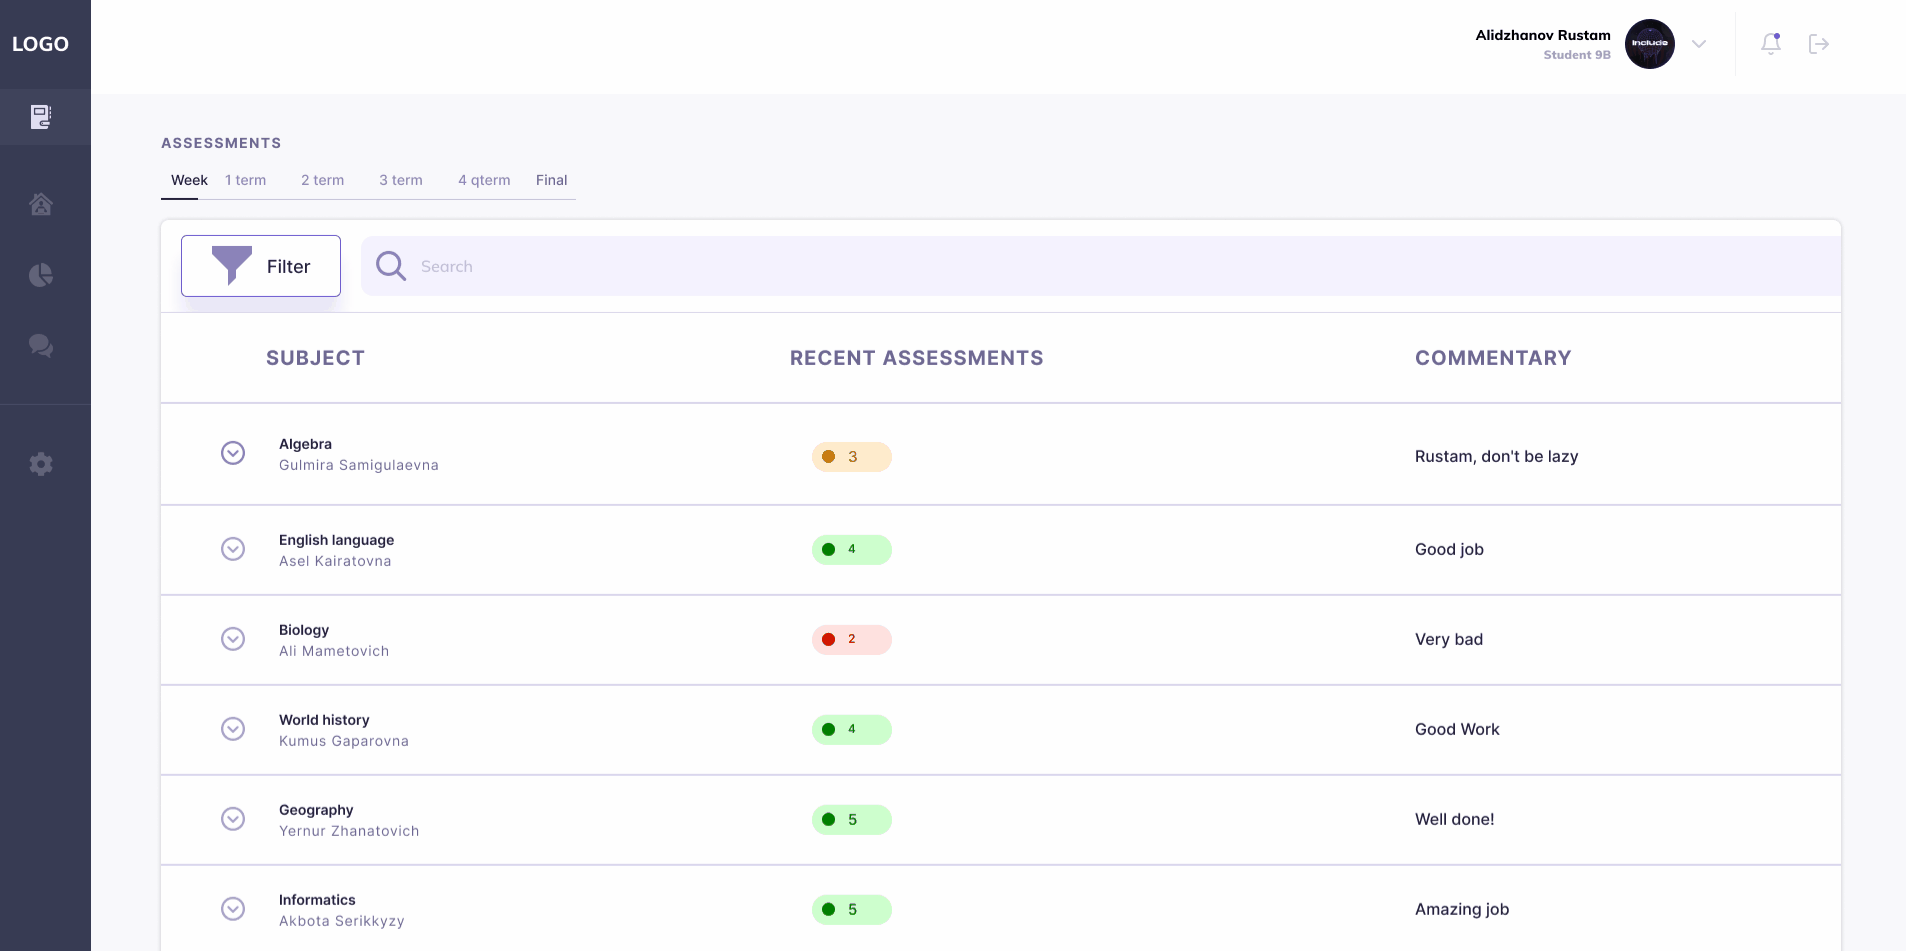
Task: Click the LOGO link
Action: pos(40,44)
